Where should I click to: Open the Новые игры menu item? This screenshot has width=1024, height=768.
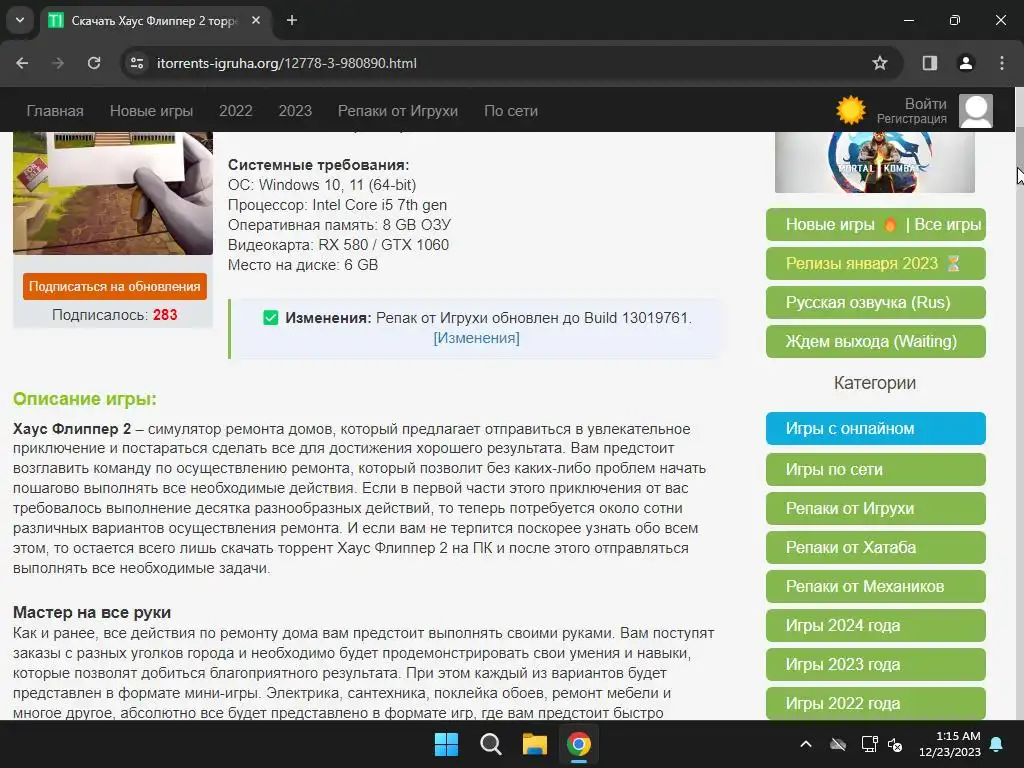tap(152, 111)
